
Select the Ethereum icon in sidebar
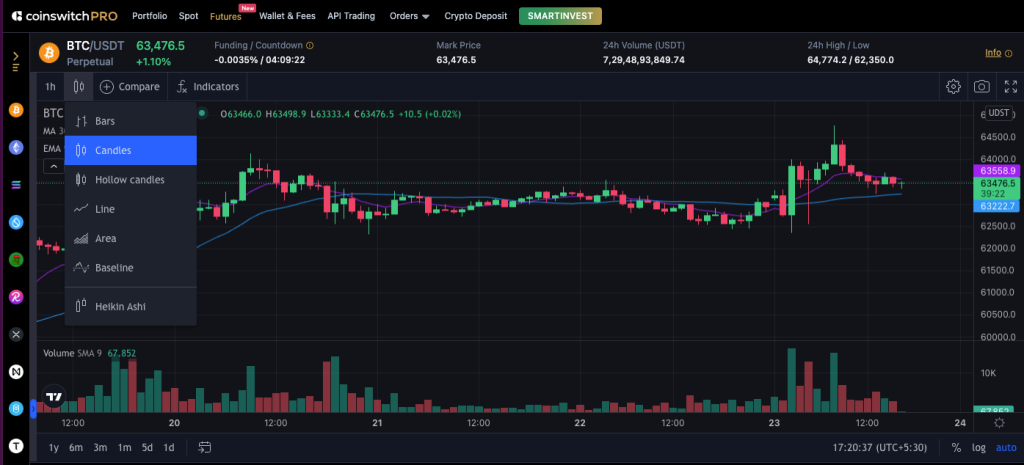16,147
